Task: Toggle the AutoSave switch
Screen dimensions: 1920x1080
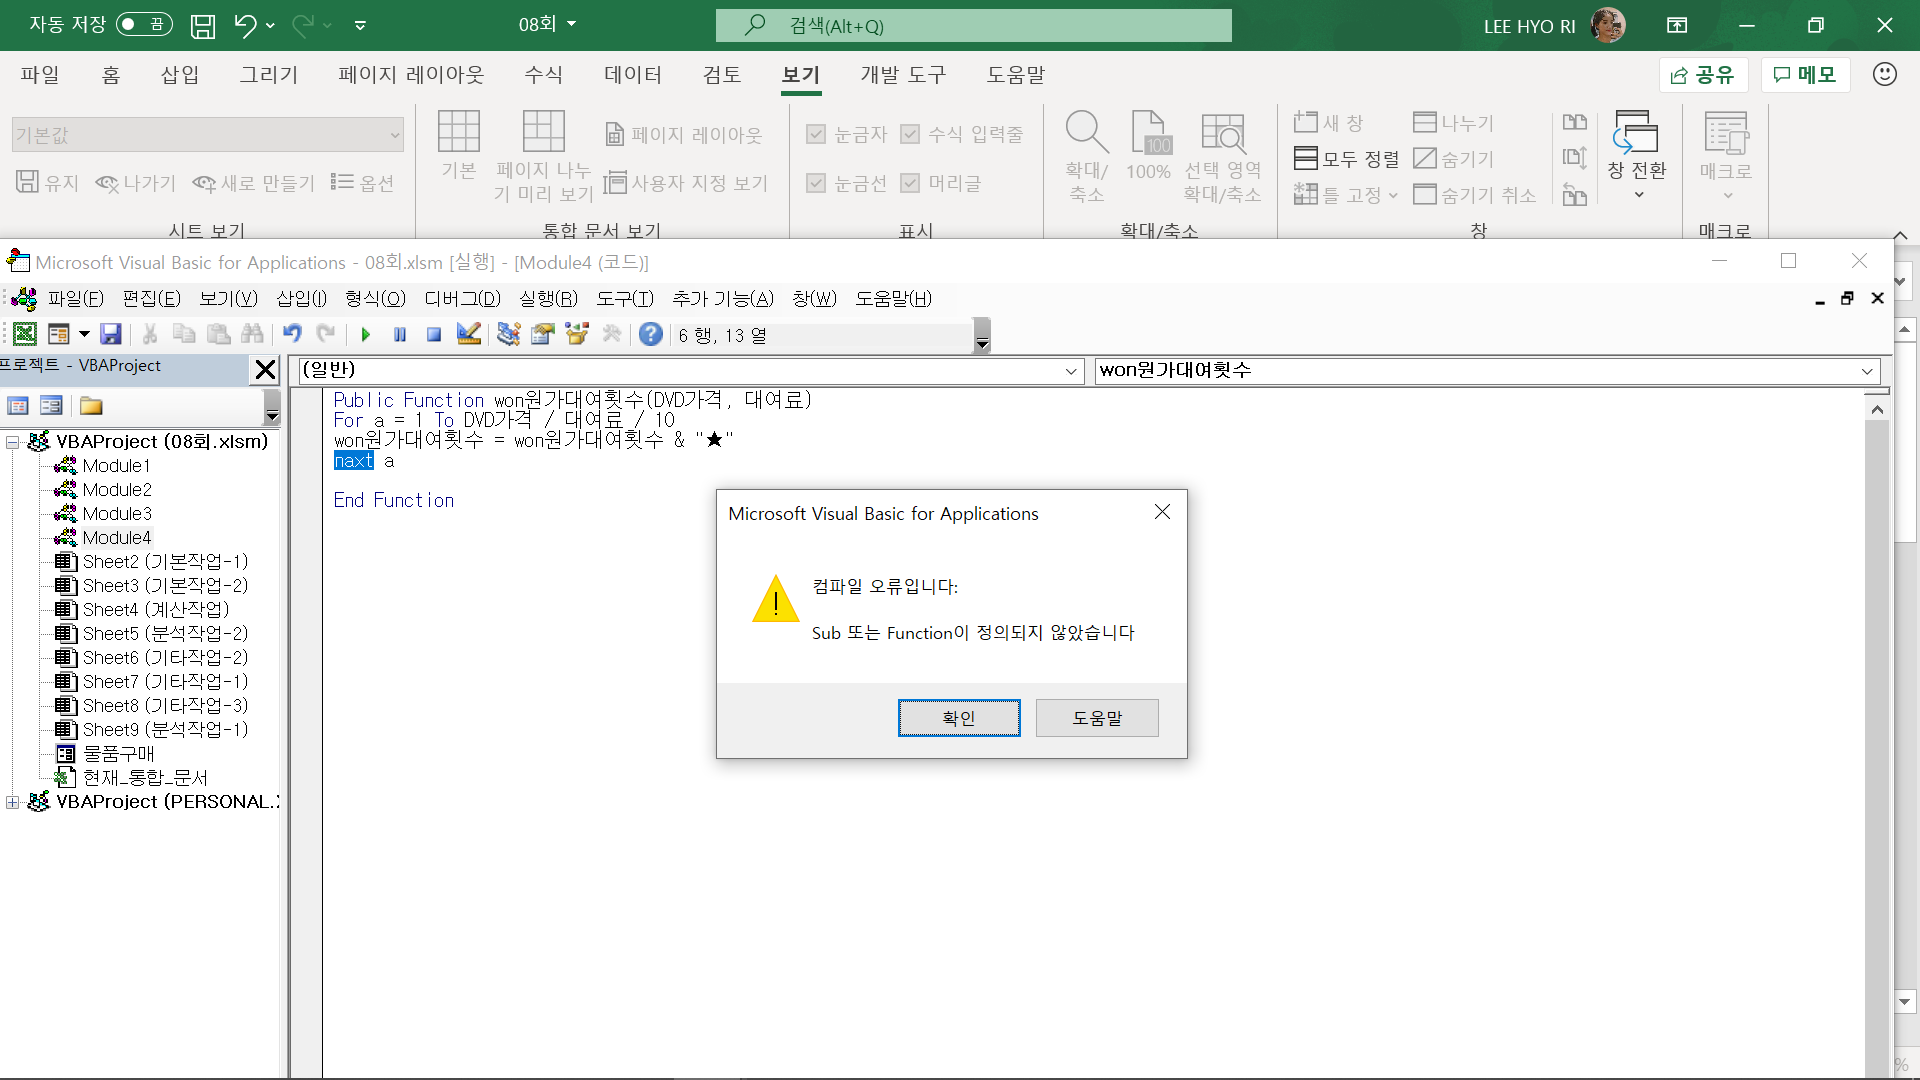Action: pos(144,24)
